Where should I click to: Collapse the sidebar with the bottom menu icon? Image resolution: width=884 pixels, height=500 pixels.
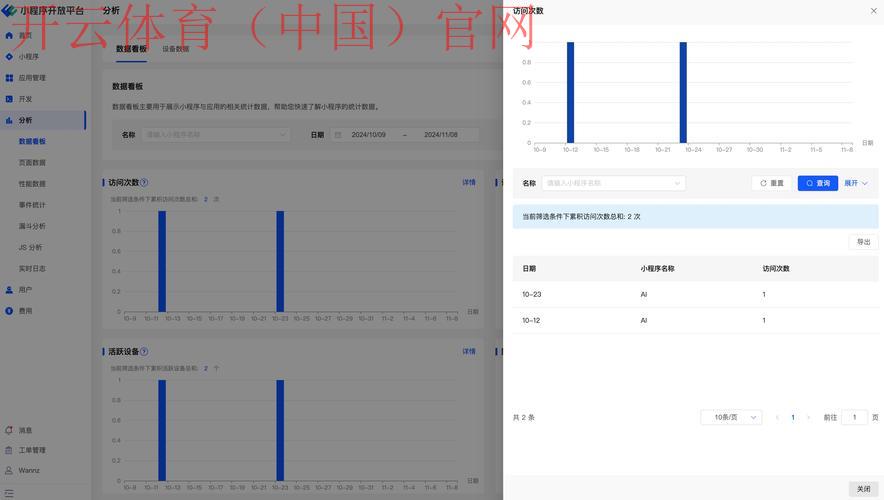click(9, 493)
